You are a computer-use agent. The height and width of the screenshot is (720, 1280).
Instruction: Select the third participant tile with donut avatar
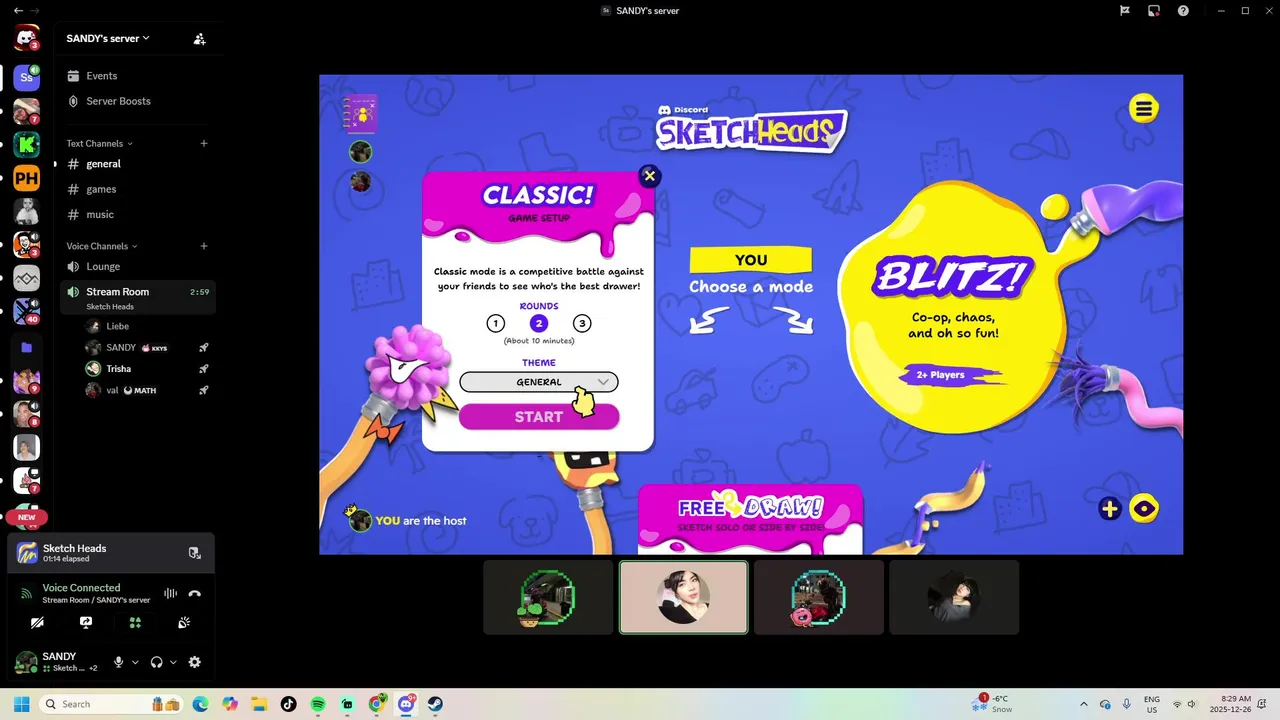click(x=819, y=597)
